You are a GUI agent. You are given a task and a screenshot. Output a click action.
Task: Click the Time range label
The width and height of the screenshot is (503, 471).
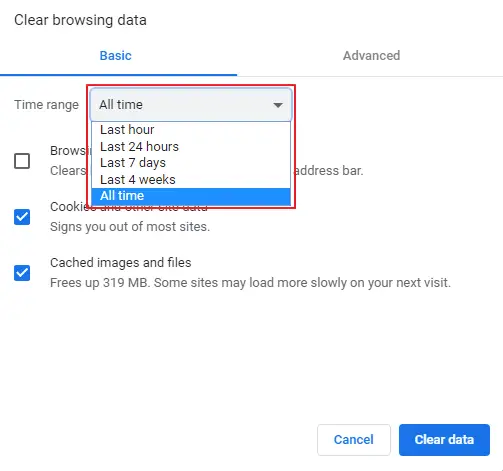[x=46, y=105]
